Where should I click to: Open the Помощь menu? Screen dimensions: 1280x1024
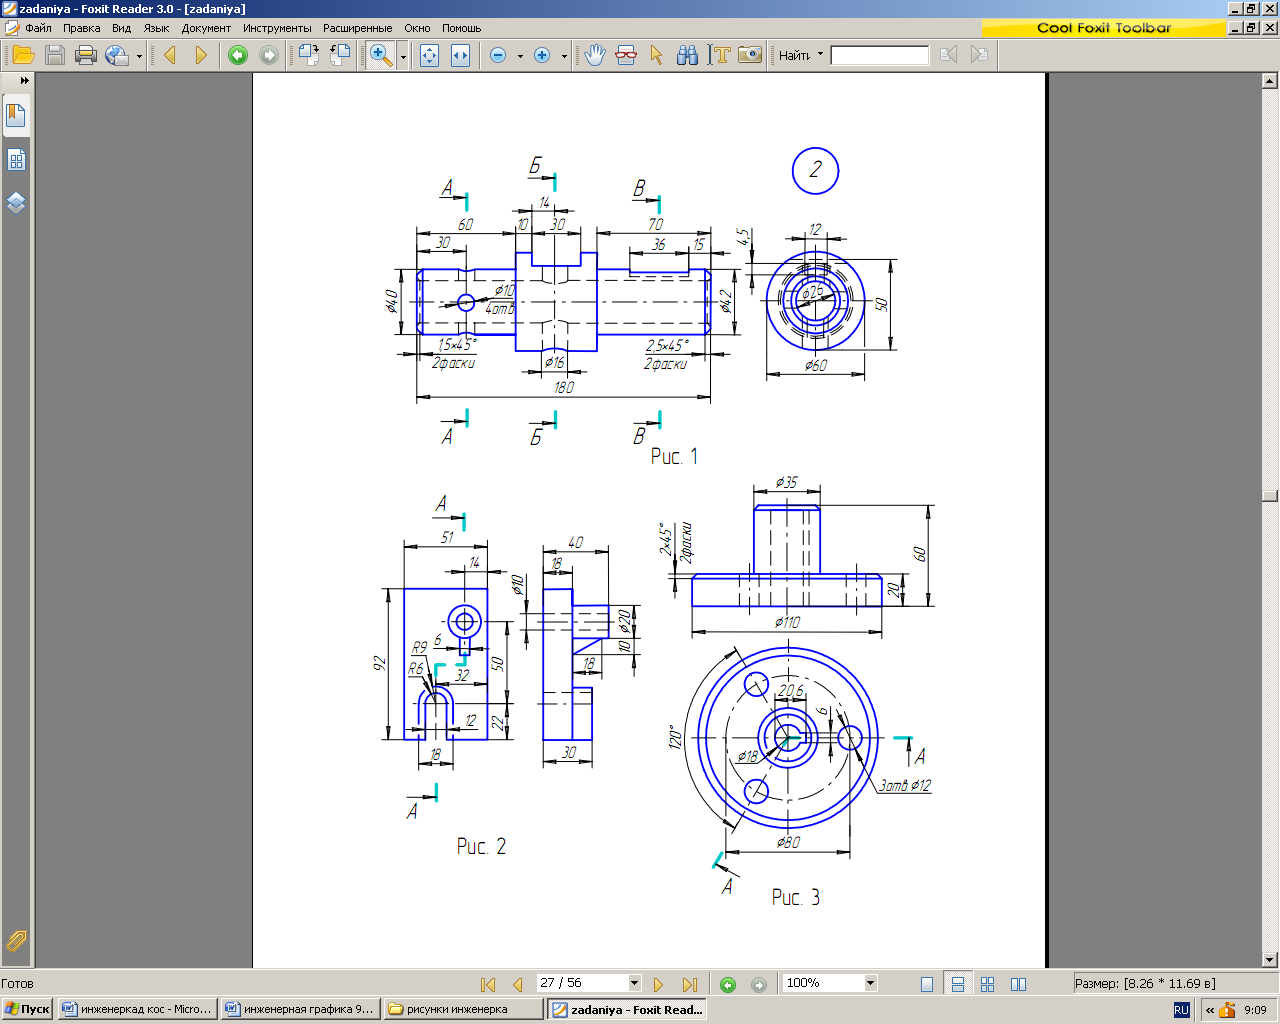462,28
